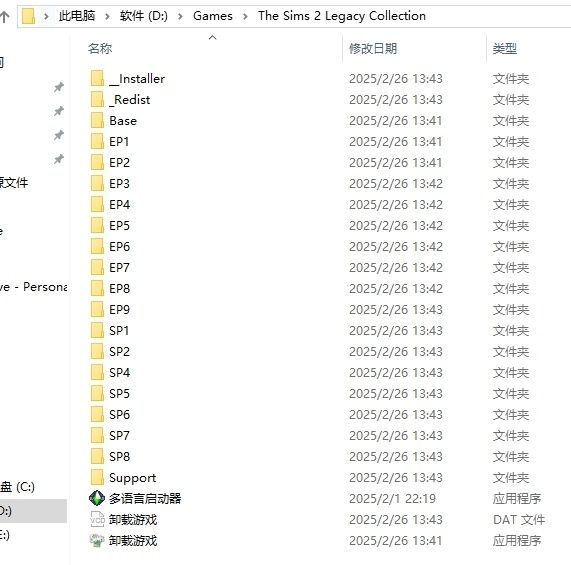
Task: Select the EP4 folder icon
Action: click(97, 205)
